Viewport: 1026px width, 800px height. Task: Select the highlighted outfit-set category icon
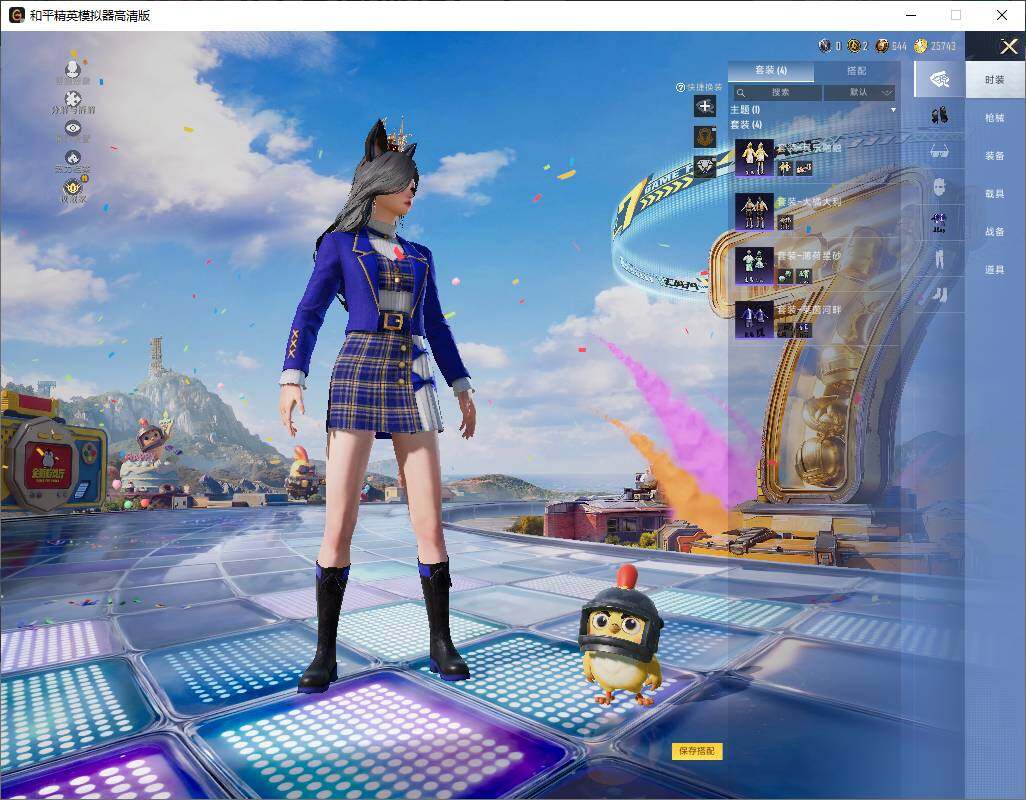click(940, 80)
